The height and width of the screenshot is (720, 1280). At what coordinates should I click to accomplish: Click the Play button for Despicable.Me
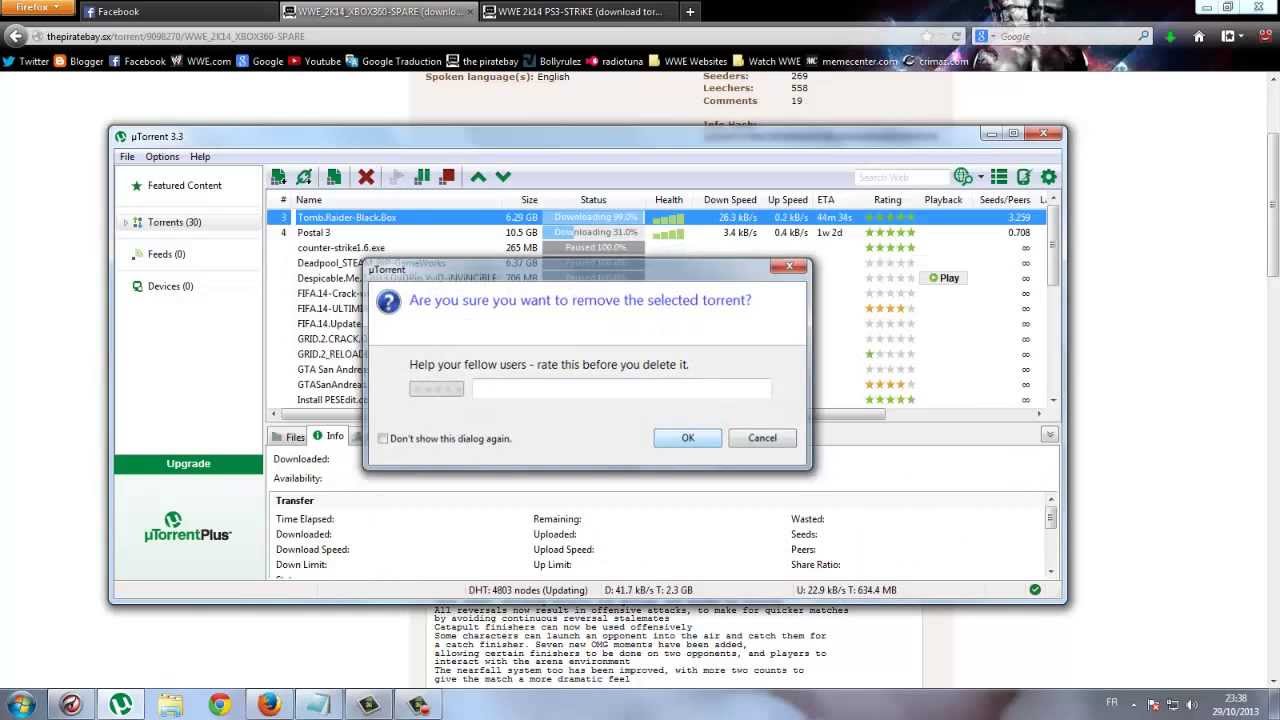943,278
